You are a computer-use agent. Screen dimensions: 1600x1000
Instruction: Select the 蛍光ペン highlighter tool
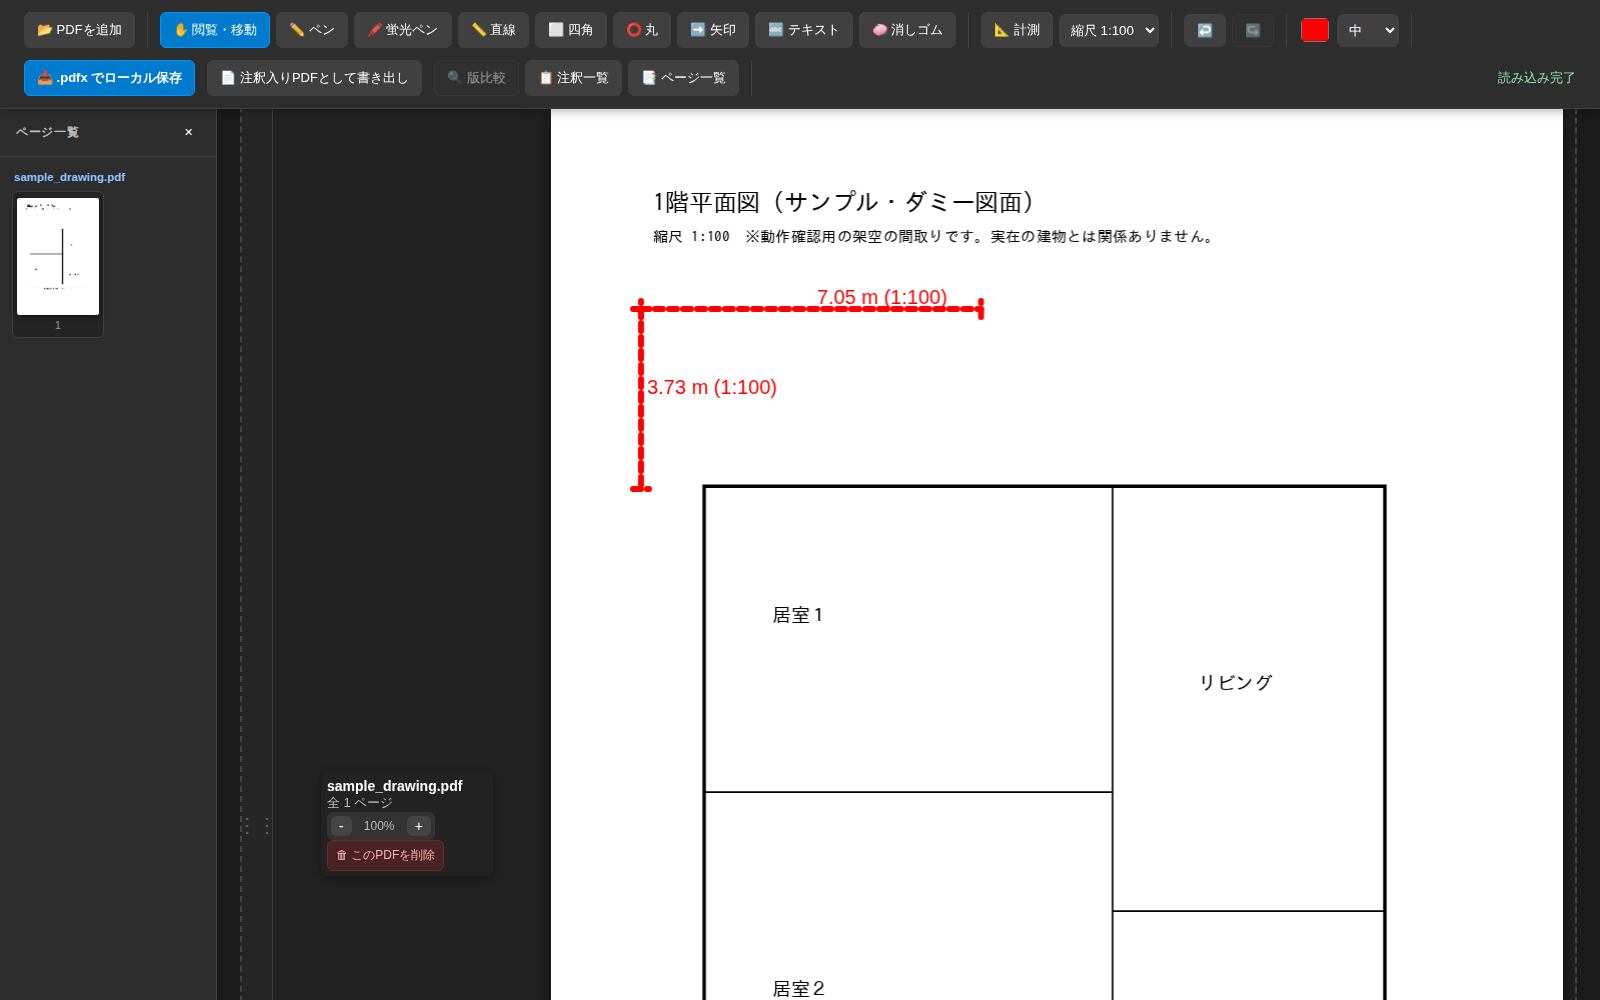pos(403,30)
